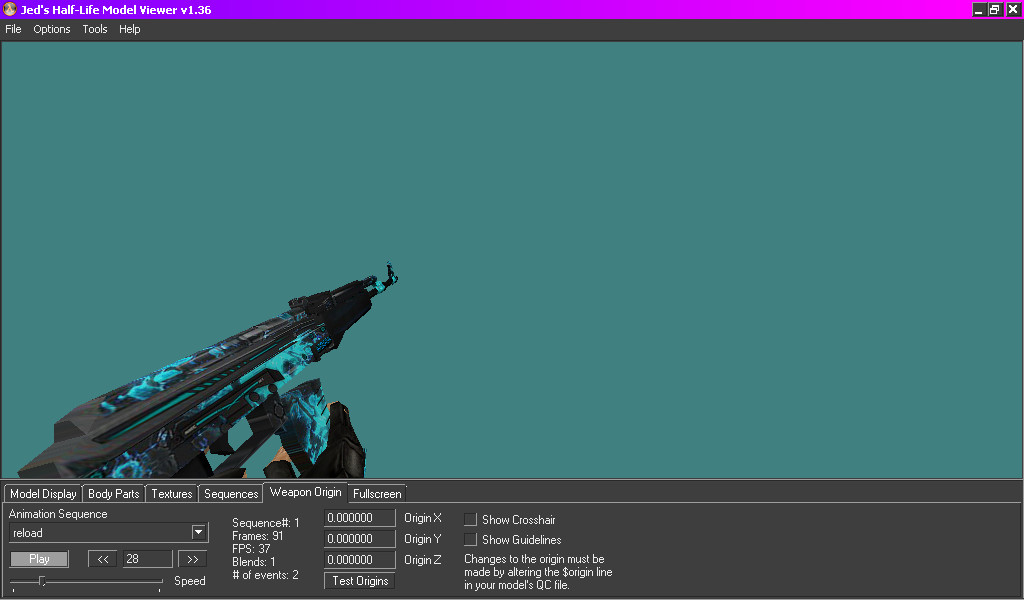The image size is (1024, 600).
Task: Open the File menu
Action: pyautogui.click(x=13, y=29)
